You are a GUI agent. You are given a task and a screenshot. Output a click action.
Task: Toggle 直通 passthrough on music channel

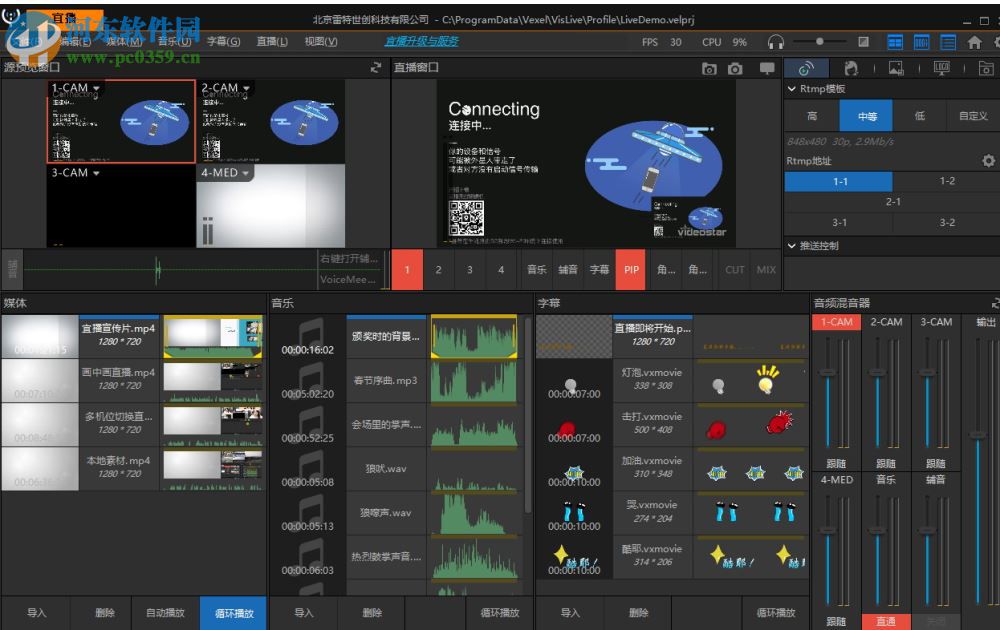pyautogui.click(x=885, y=621)
